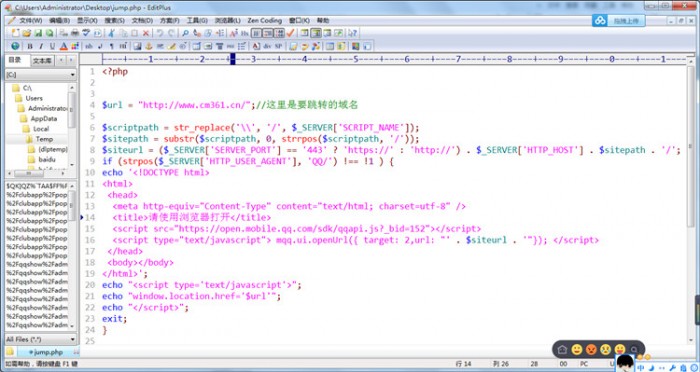Click the Bold B HTML icon
The width and height of the screenshot is (700, 372).
coord(30,46)
